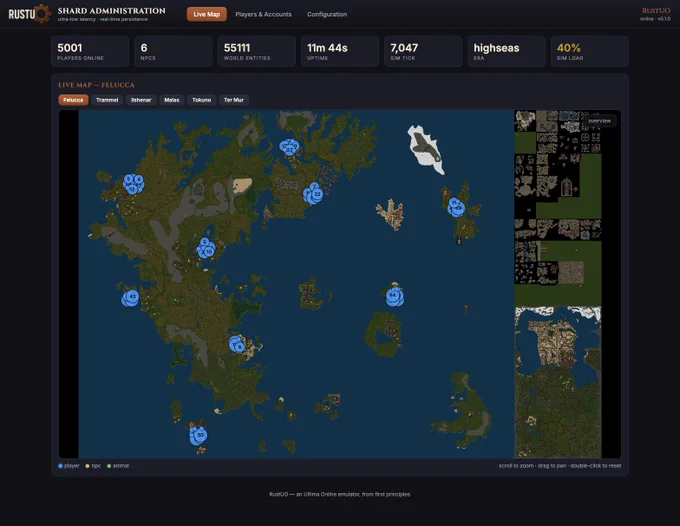
Task: Select the player cluster marked 64
Action: [394, 296]
